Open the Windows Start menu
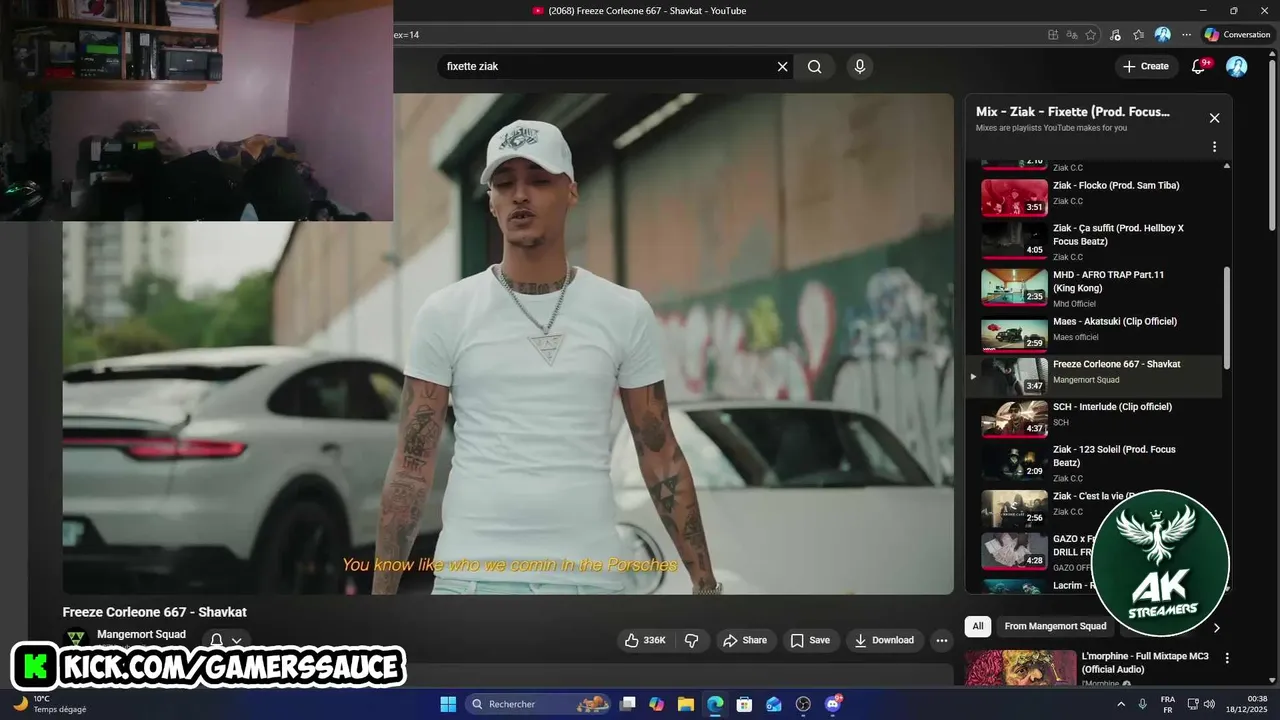This screenshot has width=1280, height=720. click(448, 704)
